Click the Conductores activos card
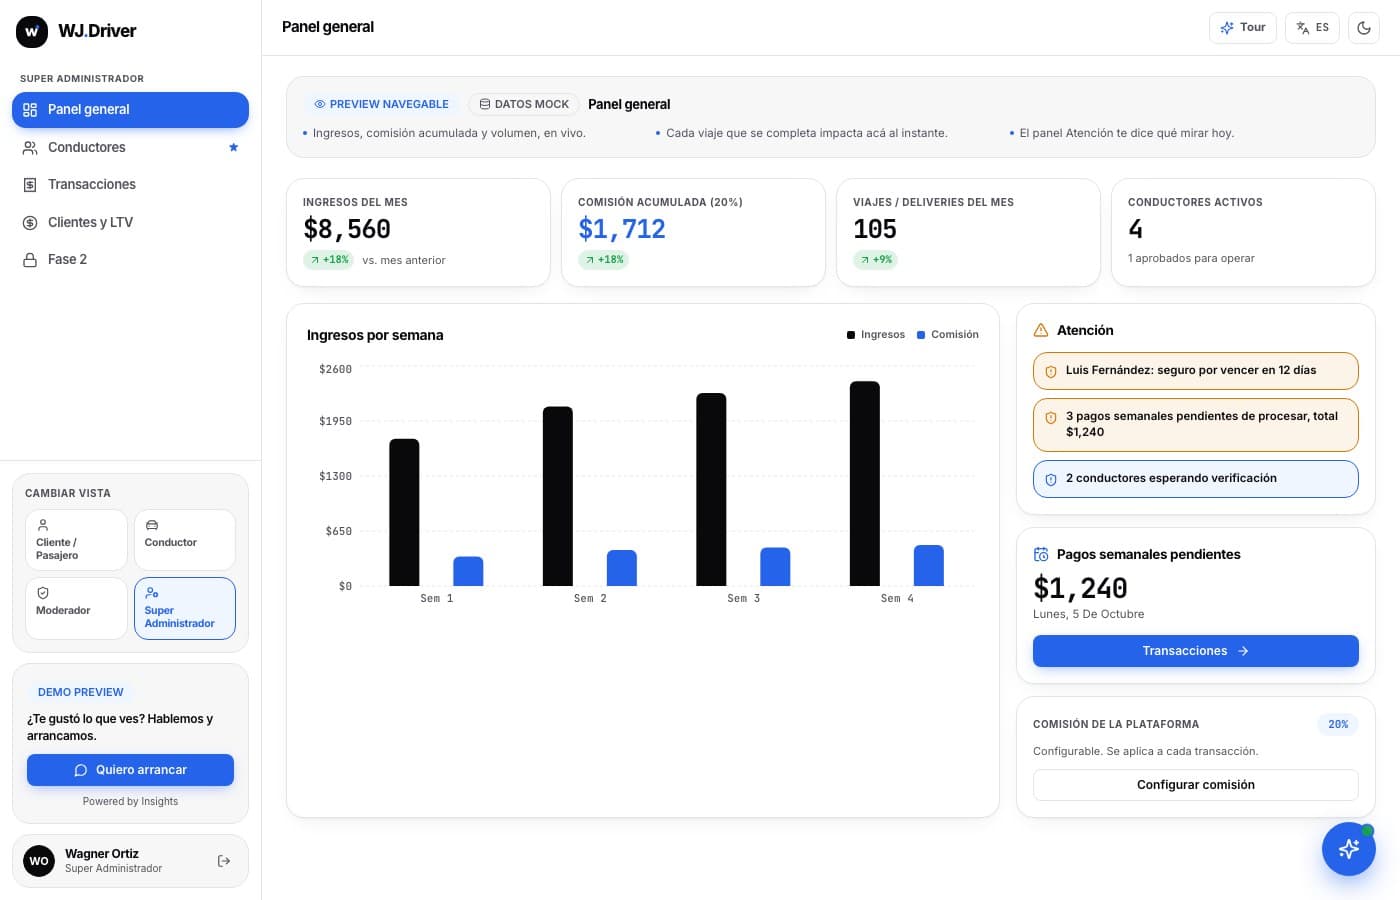The width and height of the screenshot is (1400, 900). pyautogui.click(x=1243, y=233)
